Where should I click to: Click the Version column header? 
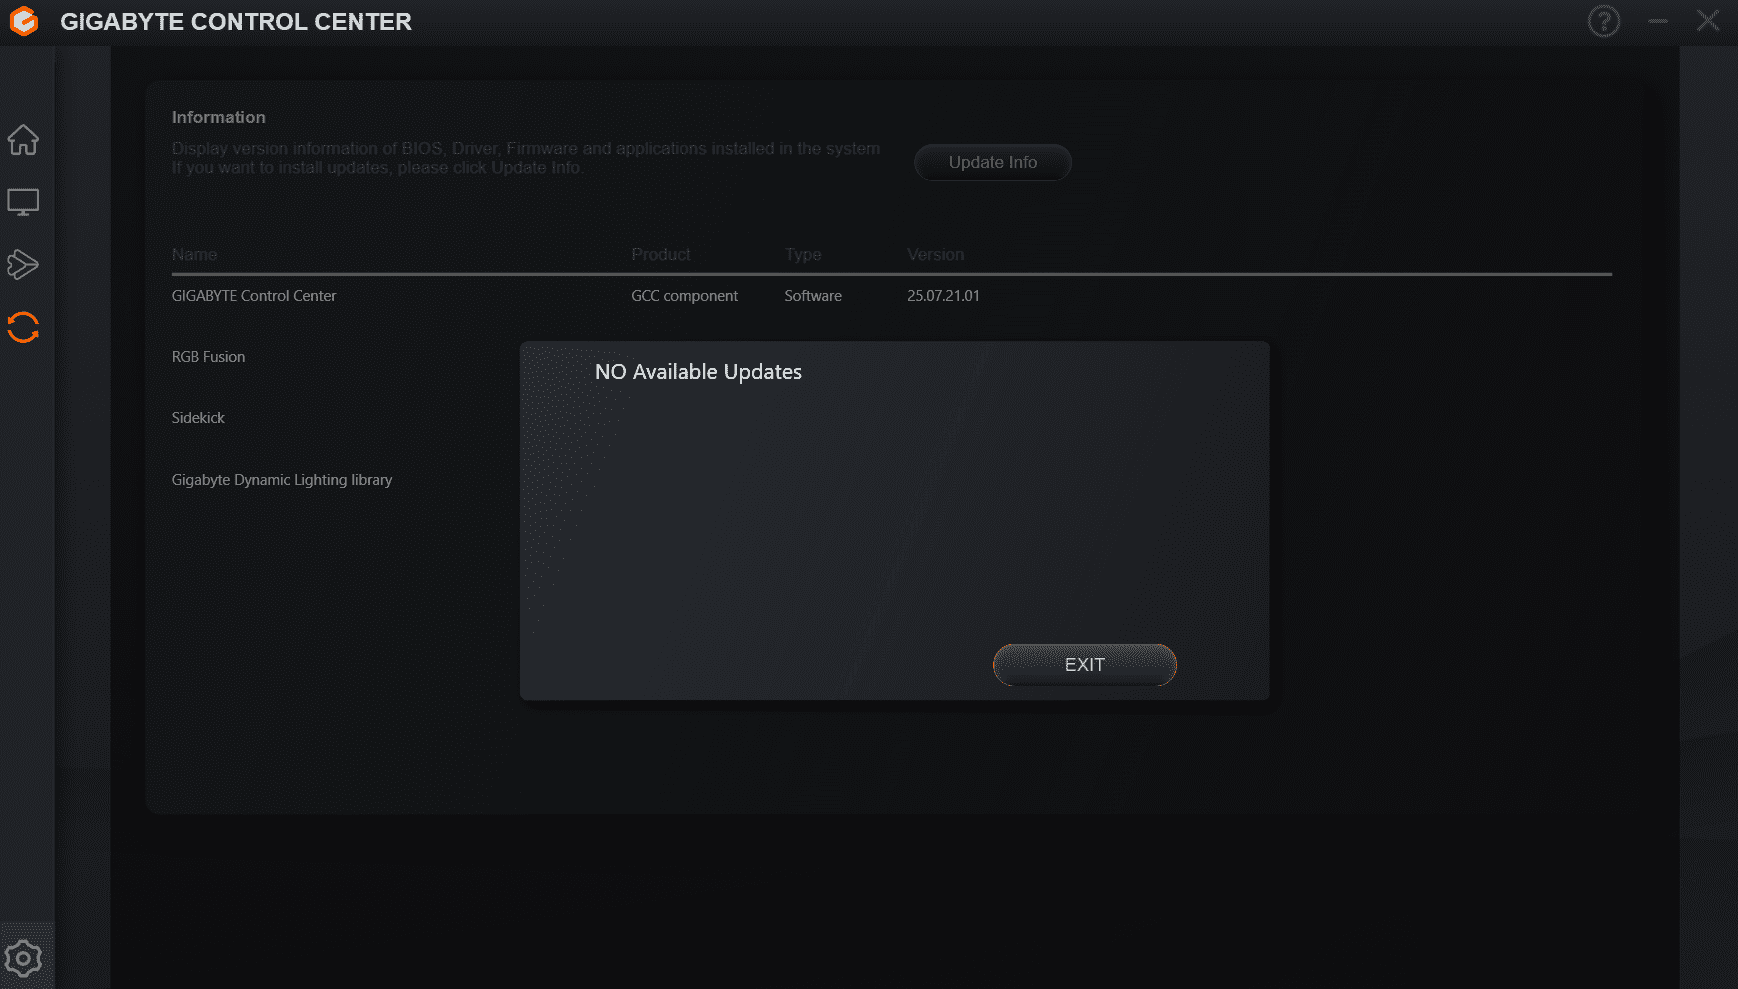[x=936, y=255]
